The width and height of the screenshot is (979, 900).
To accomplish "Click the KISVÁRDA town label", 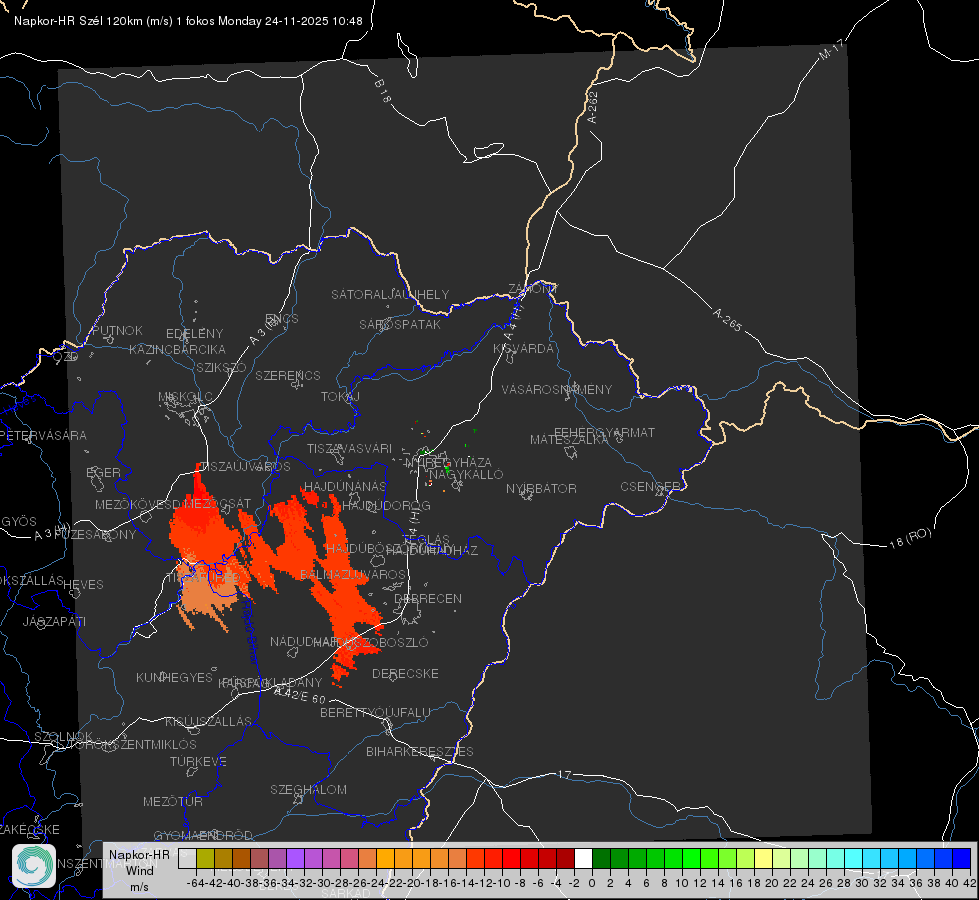I will (x=524, y=349).
